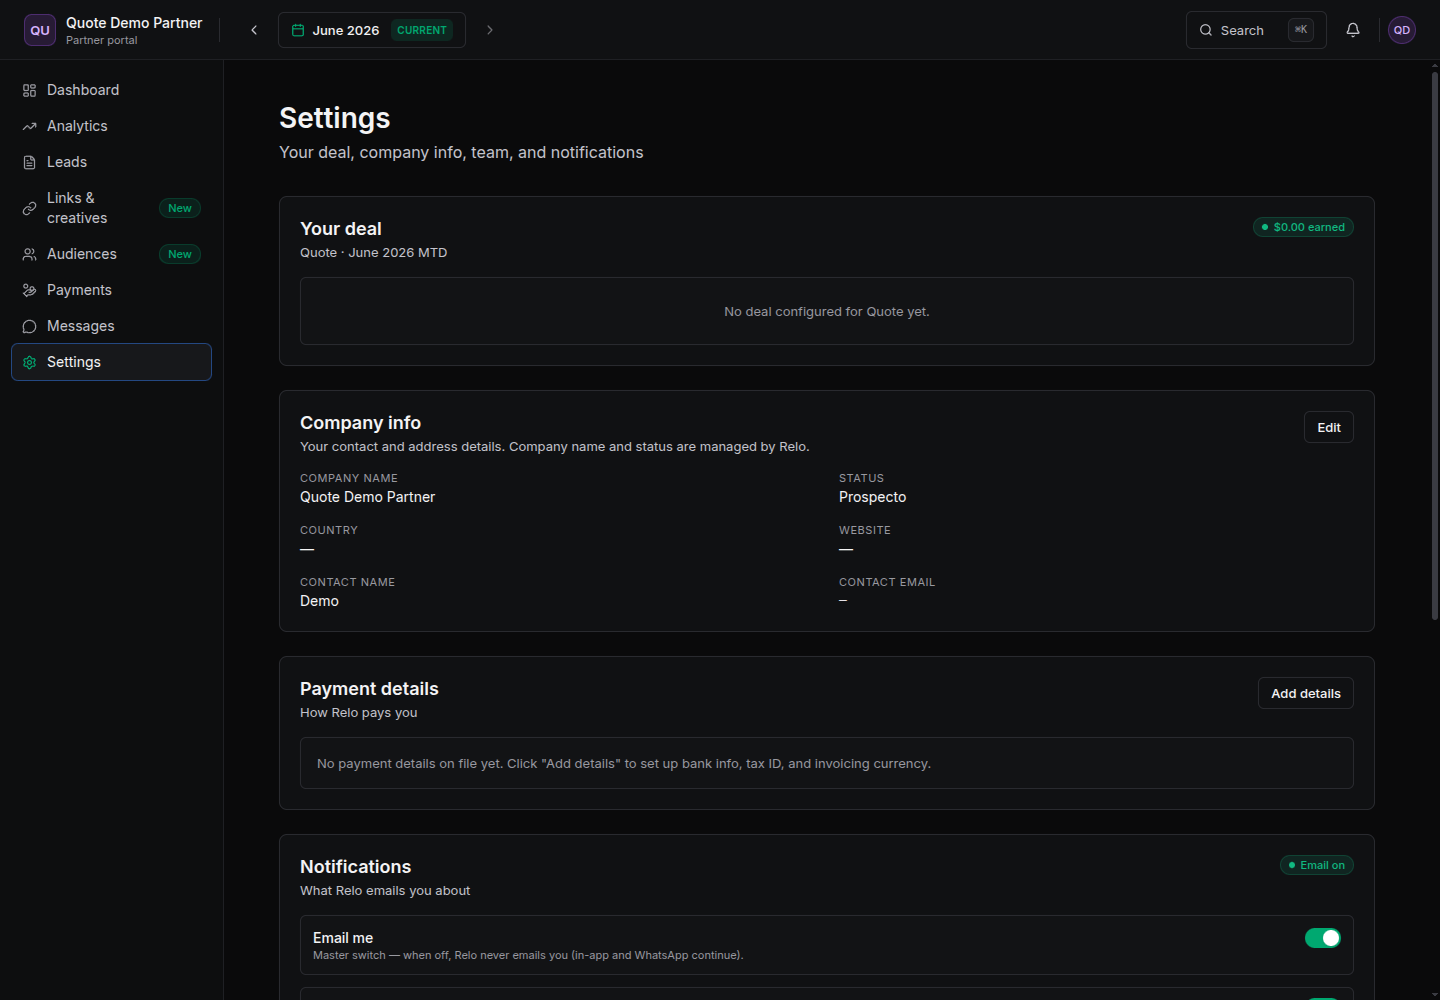The height and width of the screenshot is (1000, 1440).
Task: Click the Dashboard grid icon
Action: tap(29, 90)
